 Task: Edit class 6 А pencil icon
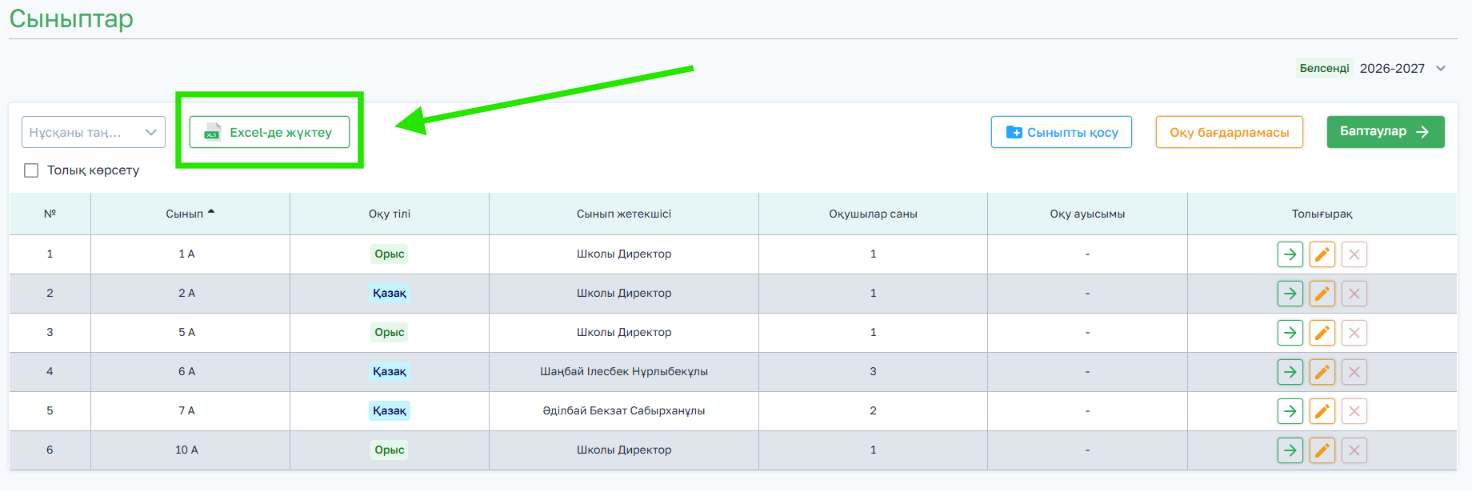click(1322, 372)
